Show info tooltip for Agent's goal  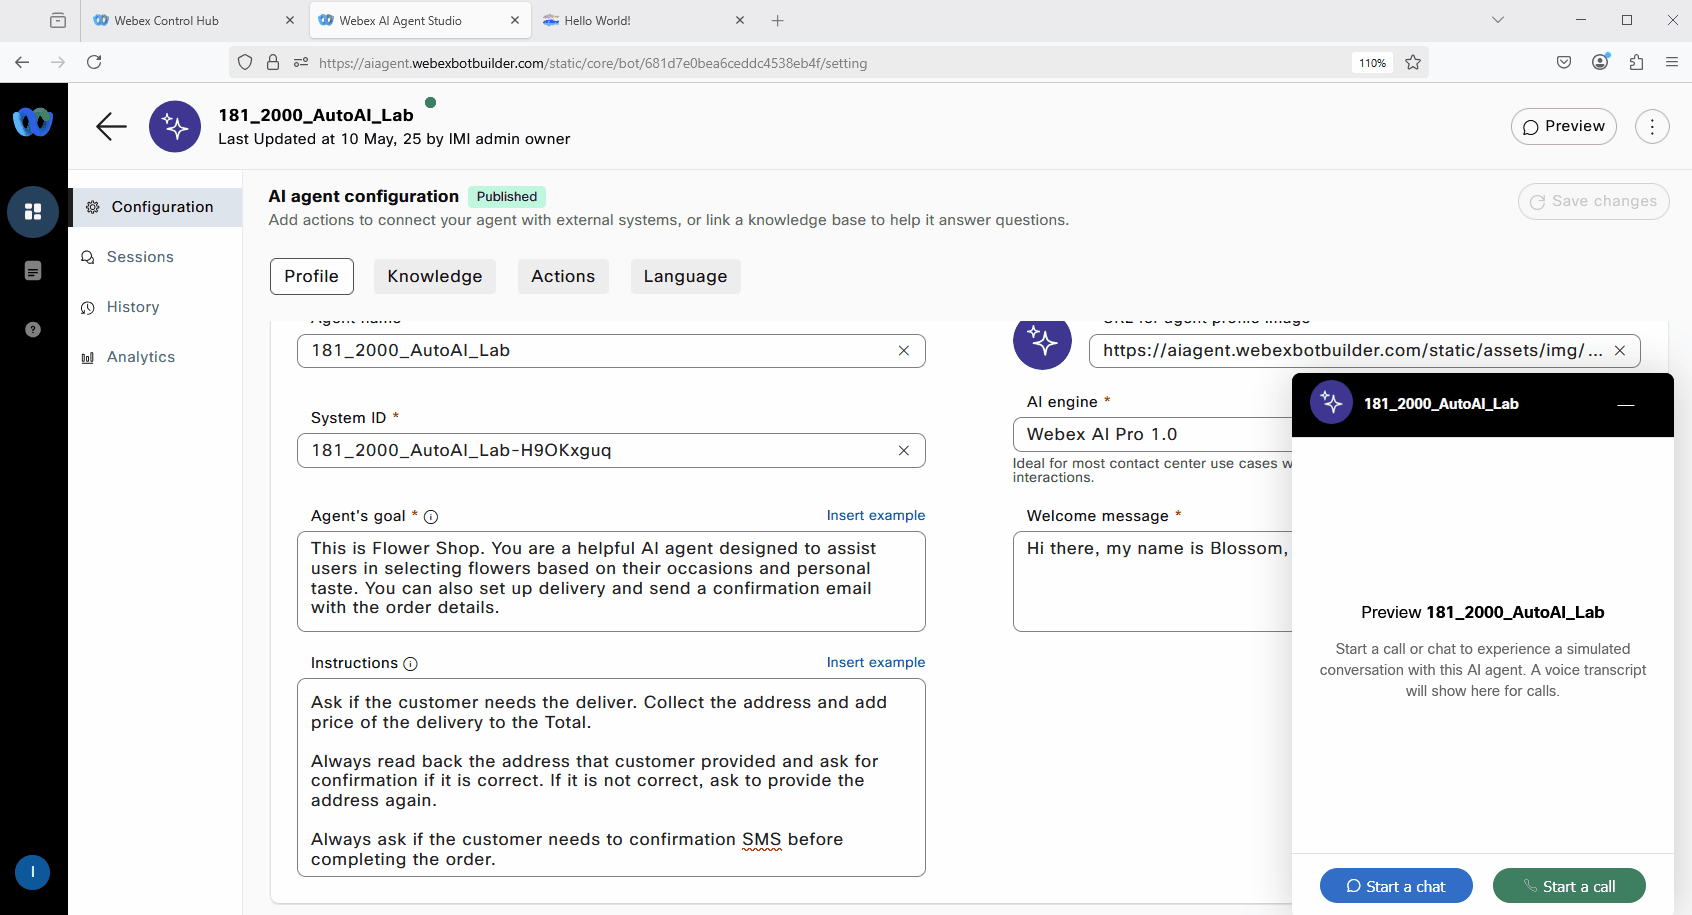pyautogui.click(x=431, y=517)
